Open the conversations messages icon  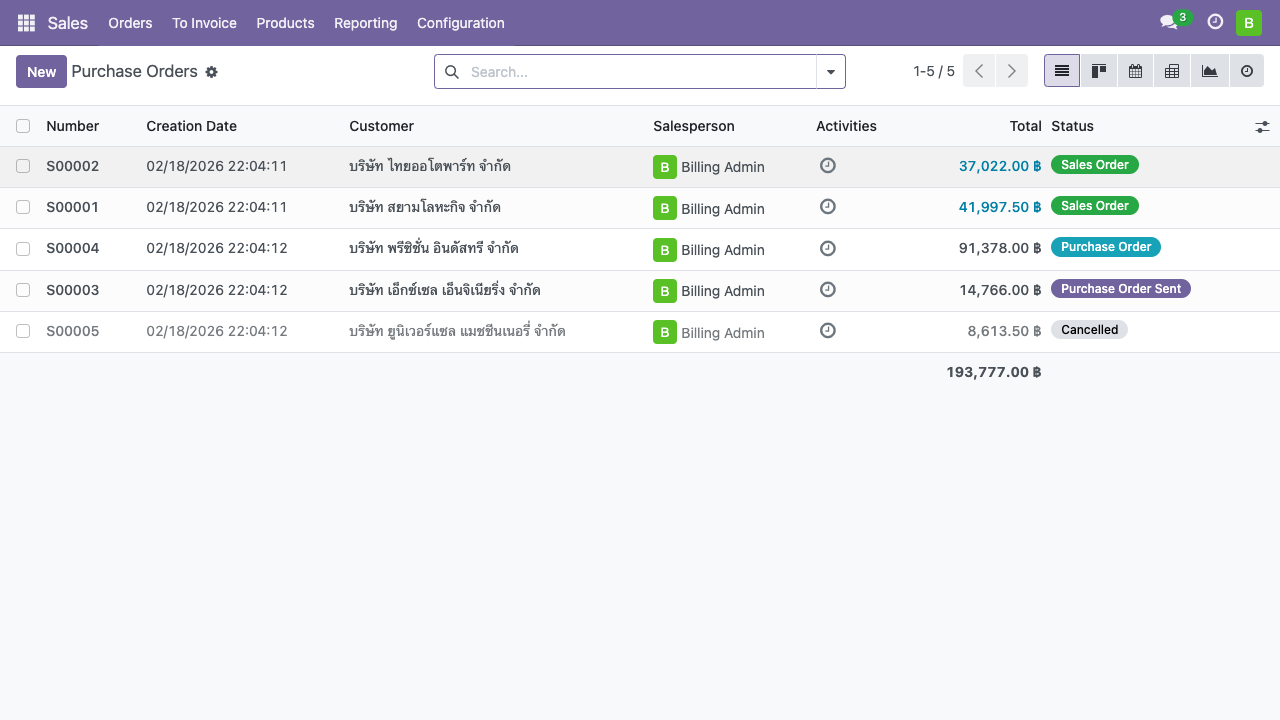point(1168,23)
